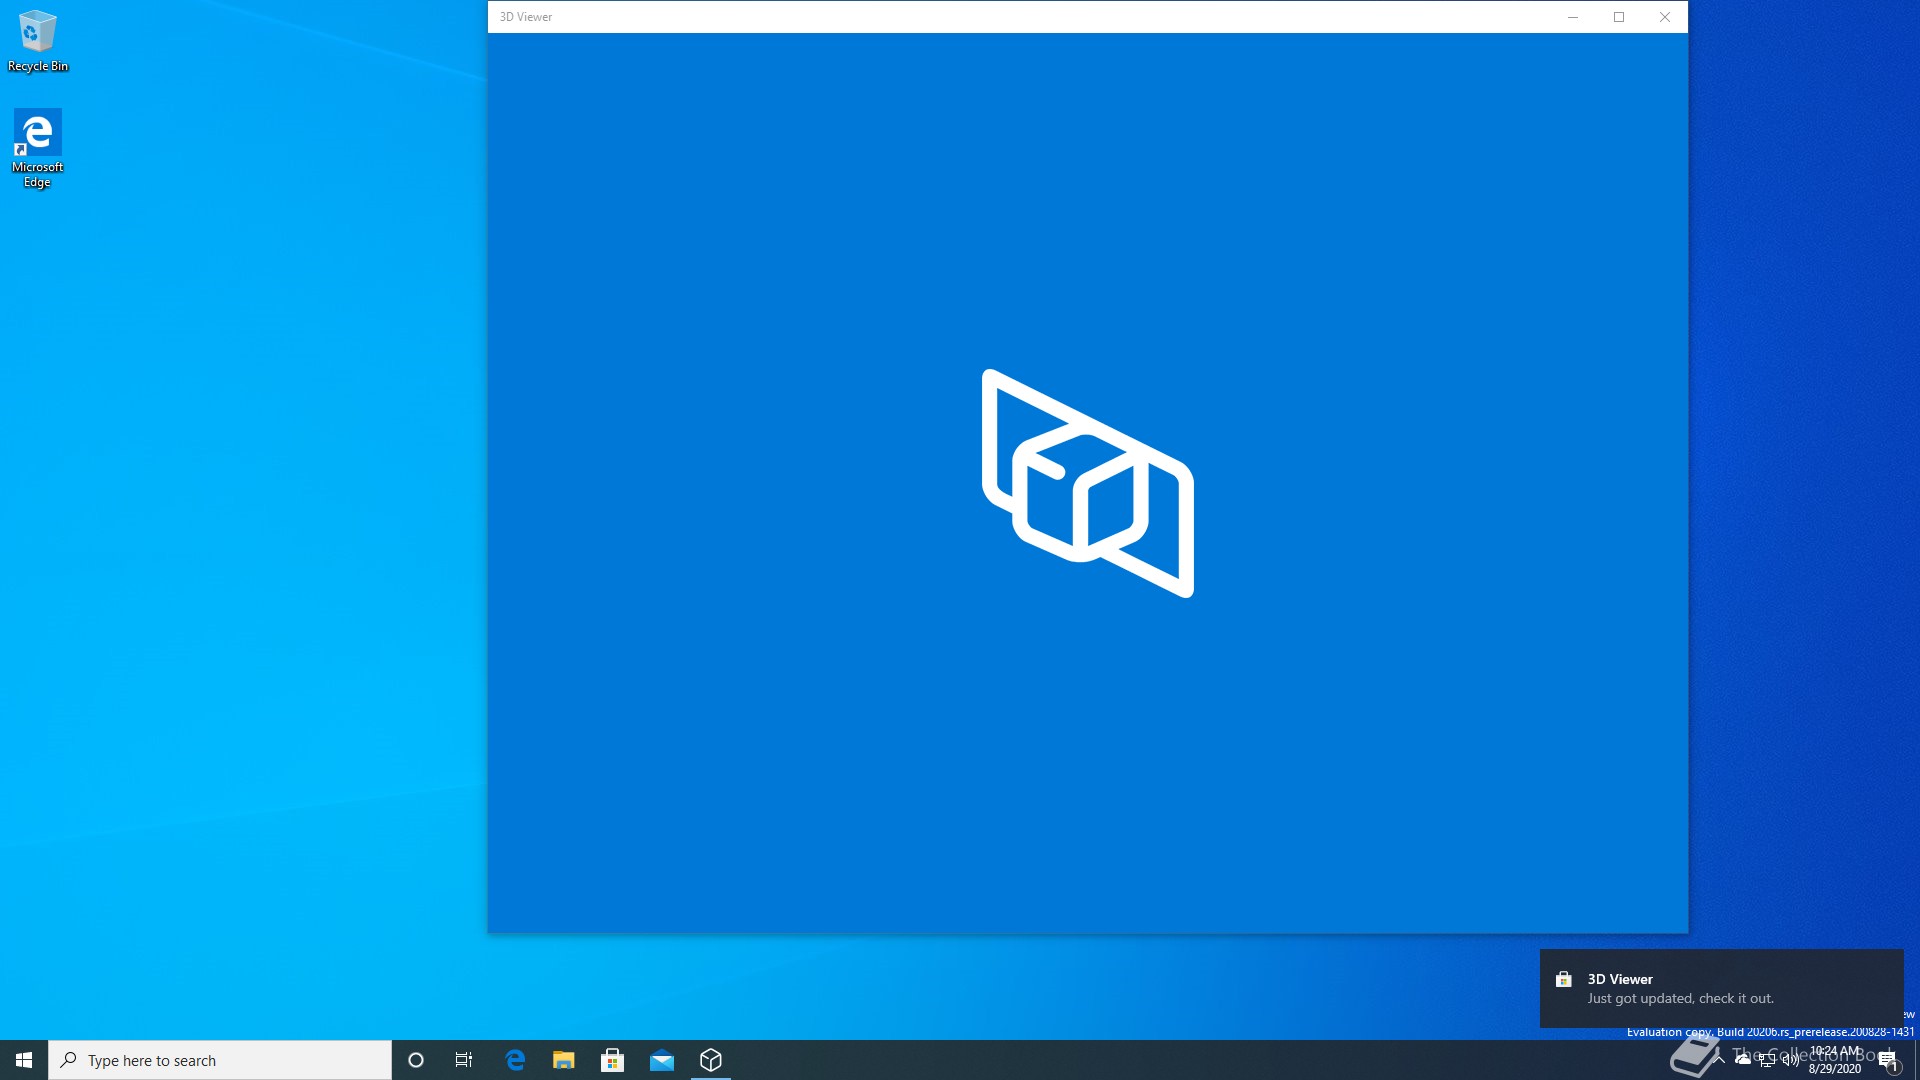Open Cortana from the taskbar circle icon
This screenshot has height=1080, width=1920.
[x=416, y=1060]
